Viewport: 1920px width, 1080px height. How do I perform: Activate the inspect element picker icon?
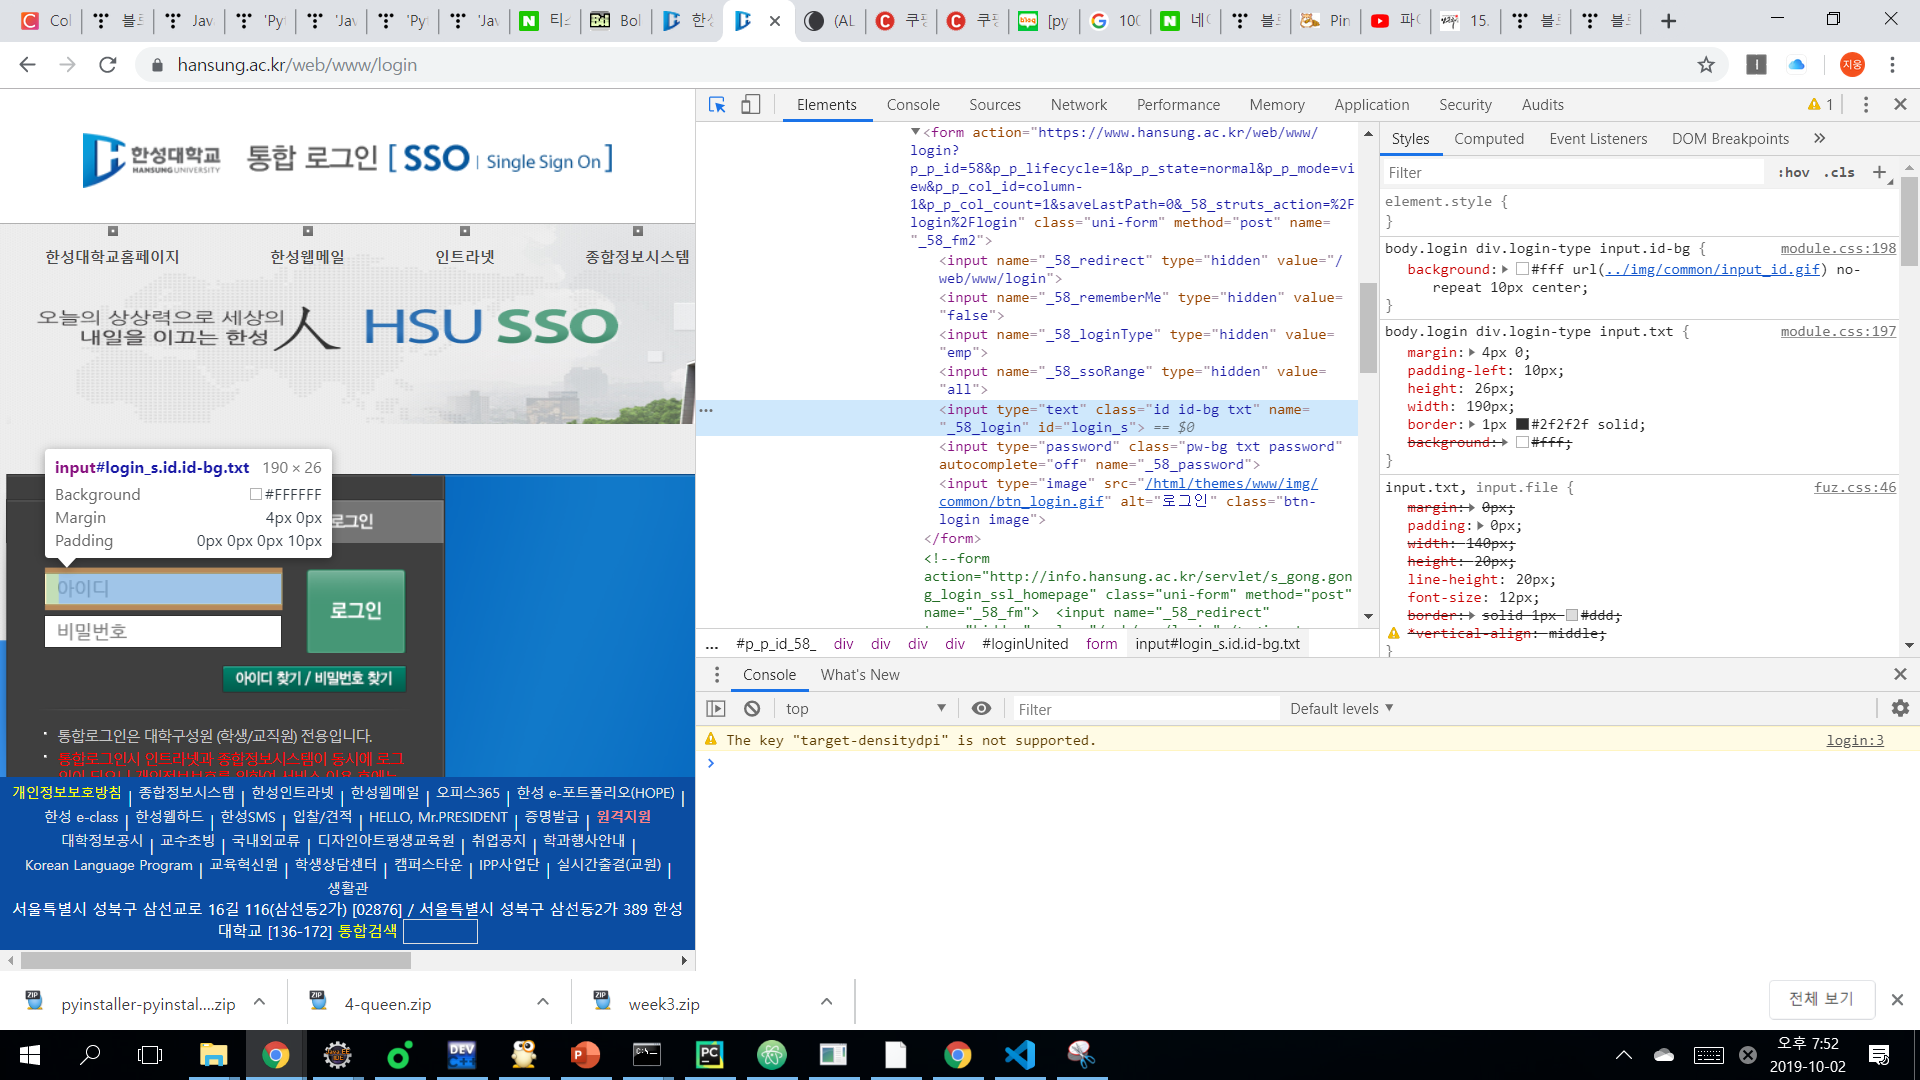717,105
